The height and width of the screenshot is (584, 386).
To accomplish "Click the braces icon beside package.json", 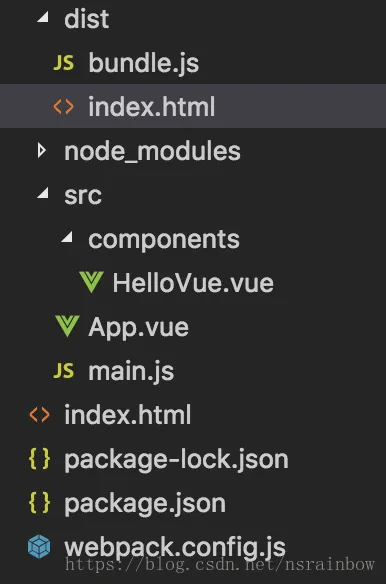I will [39, 502].
